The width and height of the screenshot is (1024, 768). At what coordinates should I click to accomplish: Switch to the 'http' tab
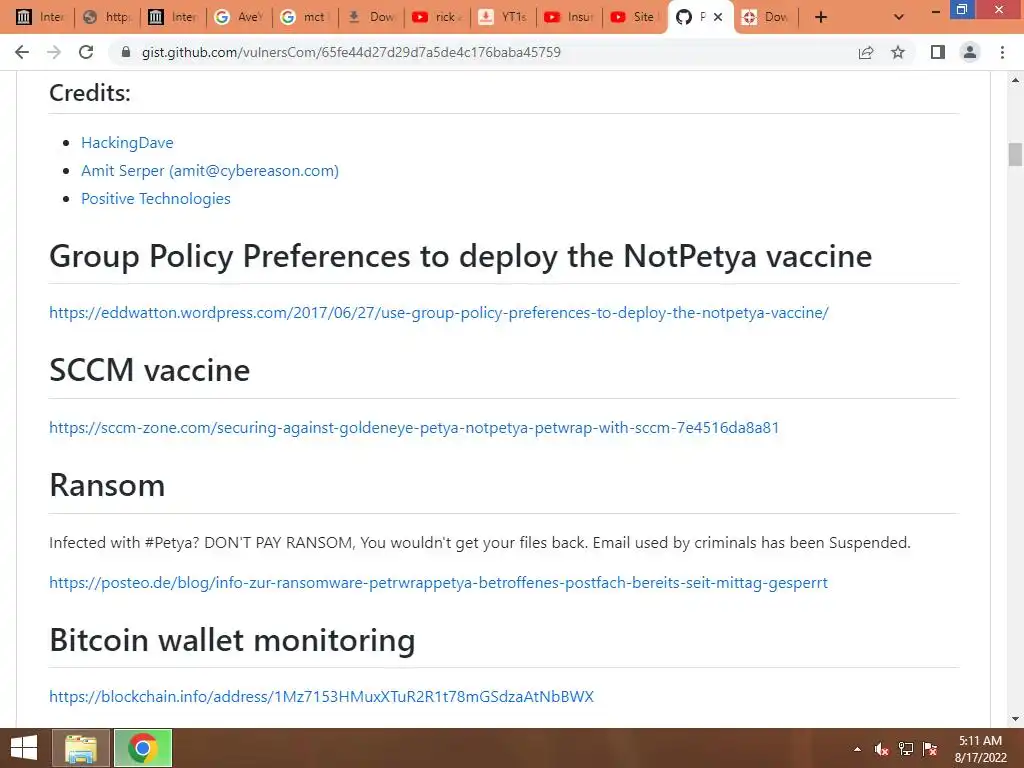coord(107,17)
